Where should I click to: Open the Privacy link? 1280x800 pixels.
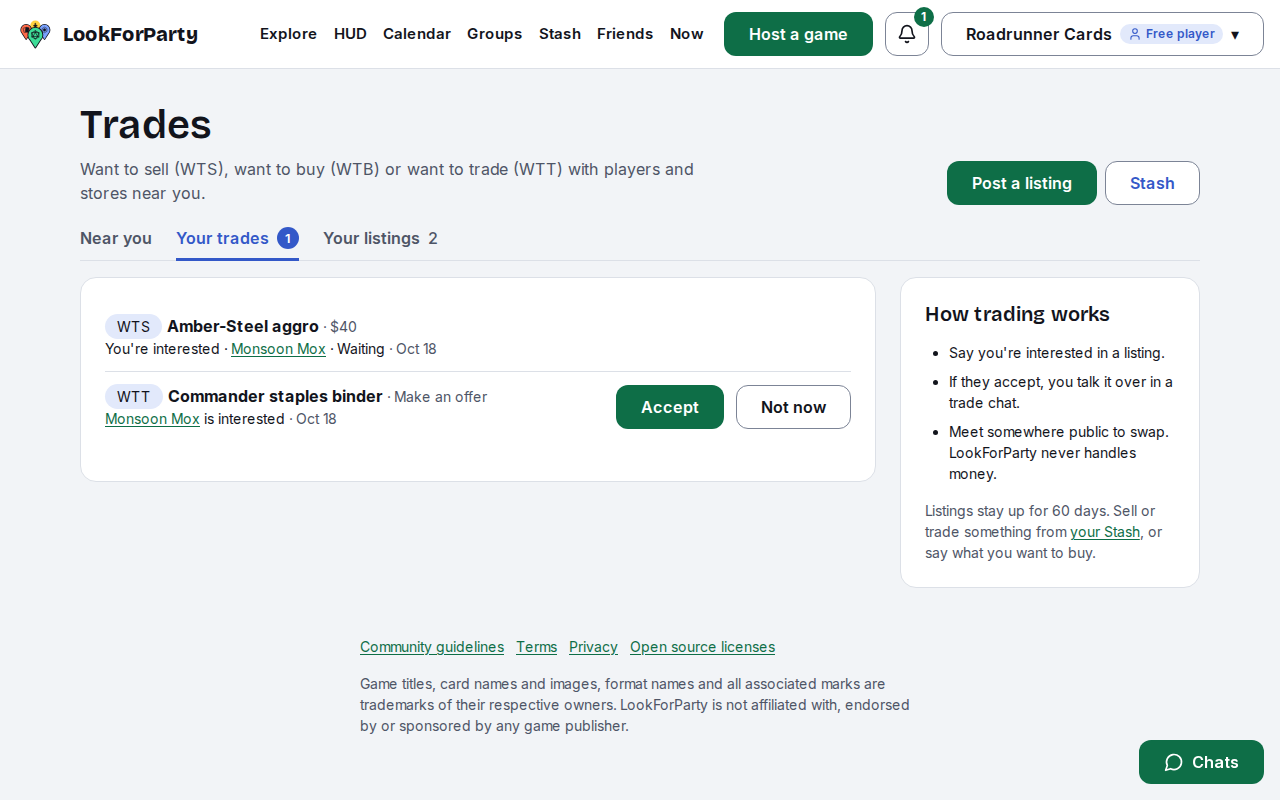(x=593, y=647)
